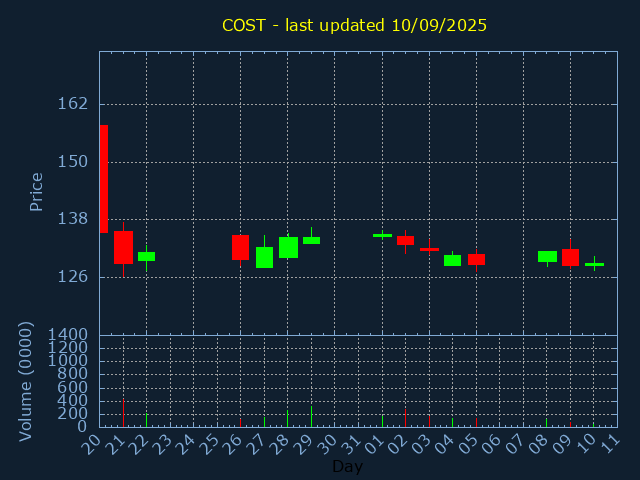Image resolution: width=640 pixels, height=480 pixels.
Task: Click the "Day" axis label
Action: 347,466
